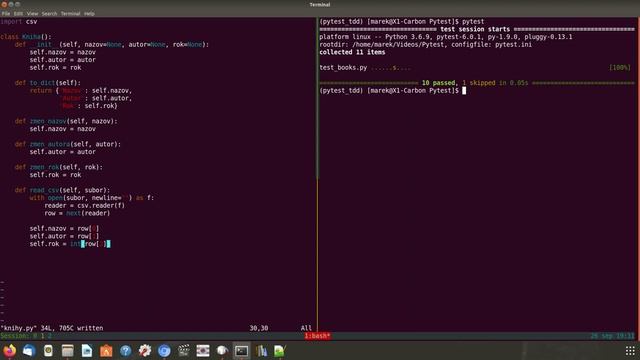The height and width of the screenshot is (360, 640).
Task: Click the 'platform linux -- Python 3.6.9' line
Action: point(446,37)
